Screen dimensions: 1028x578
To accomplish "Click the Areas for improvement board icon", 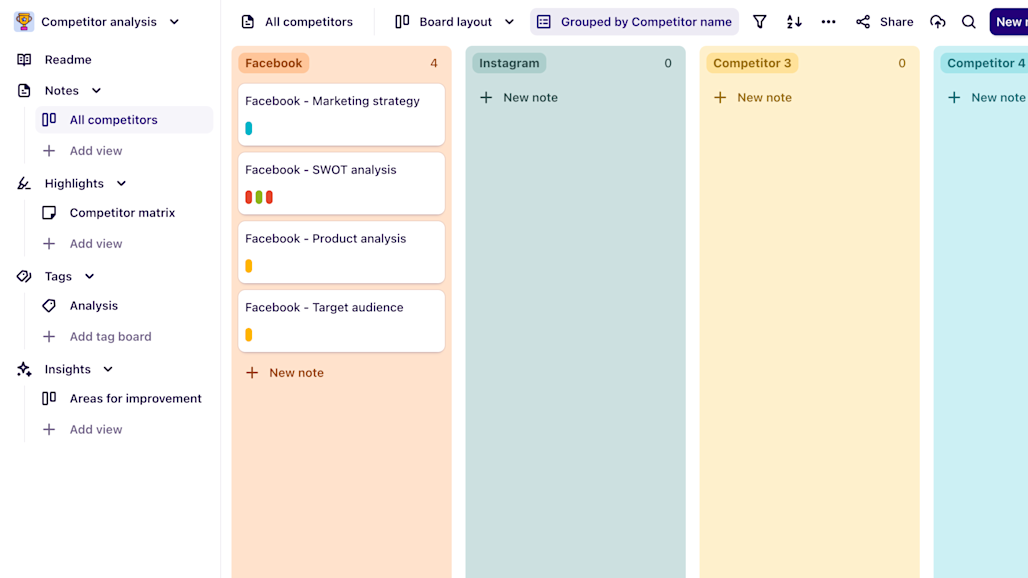I will pos(49,398).
